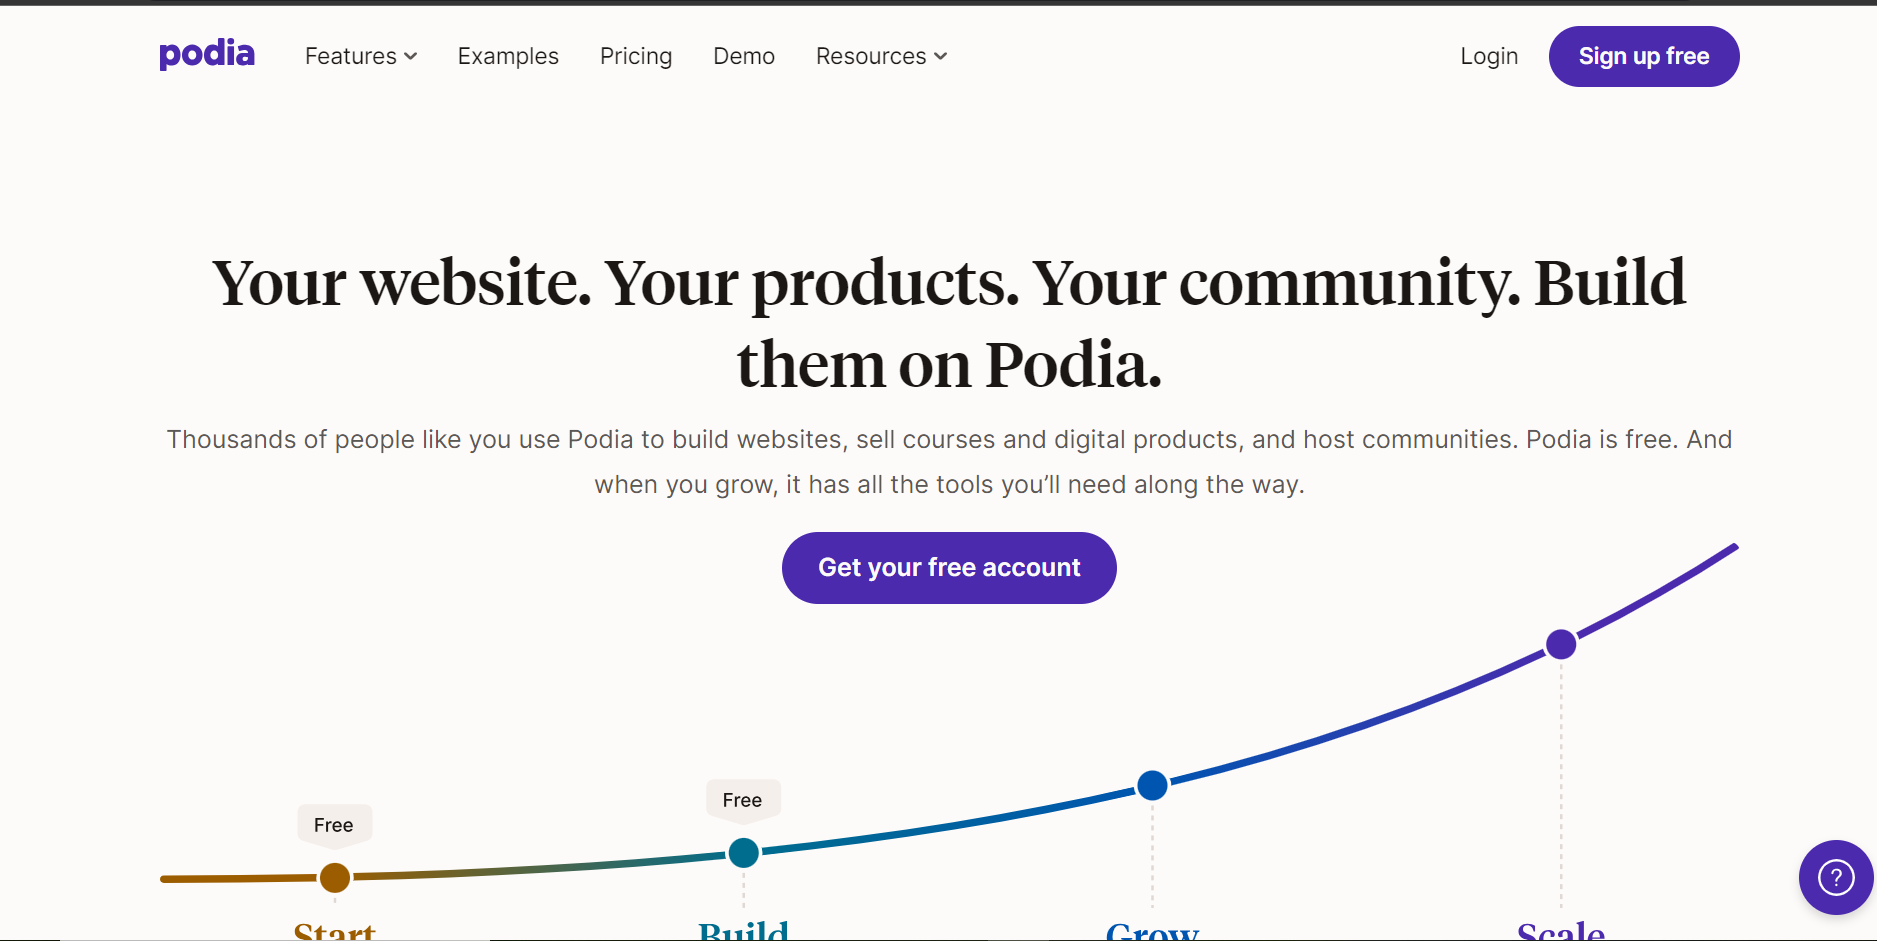Open the Examples page
The image size is (1900, 941).
point(508,56)
